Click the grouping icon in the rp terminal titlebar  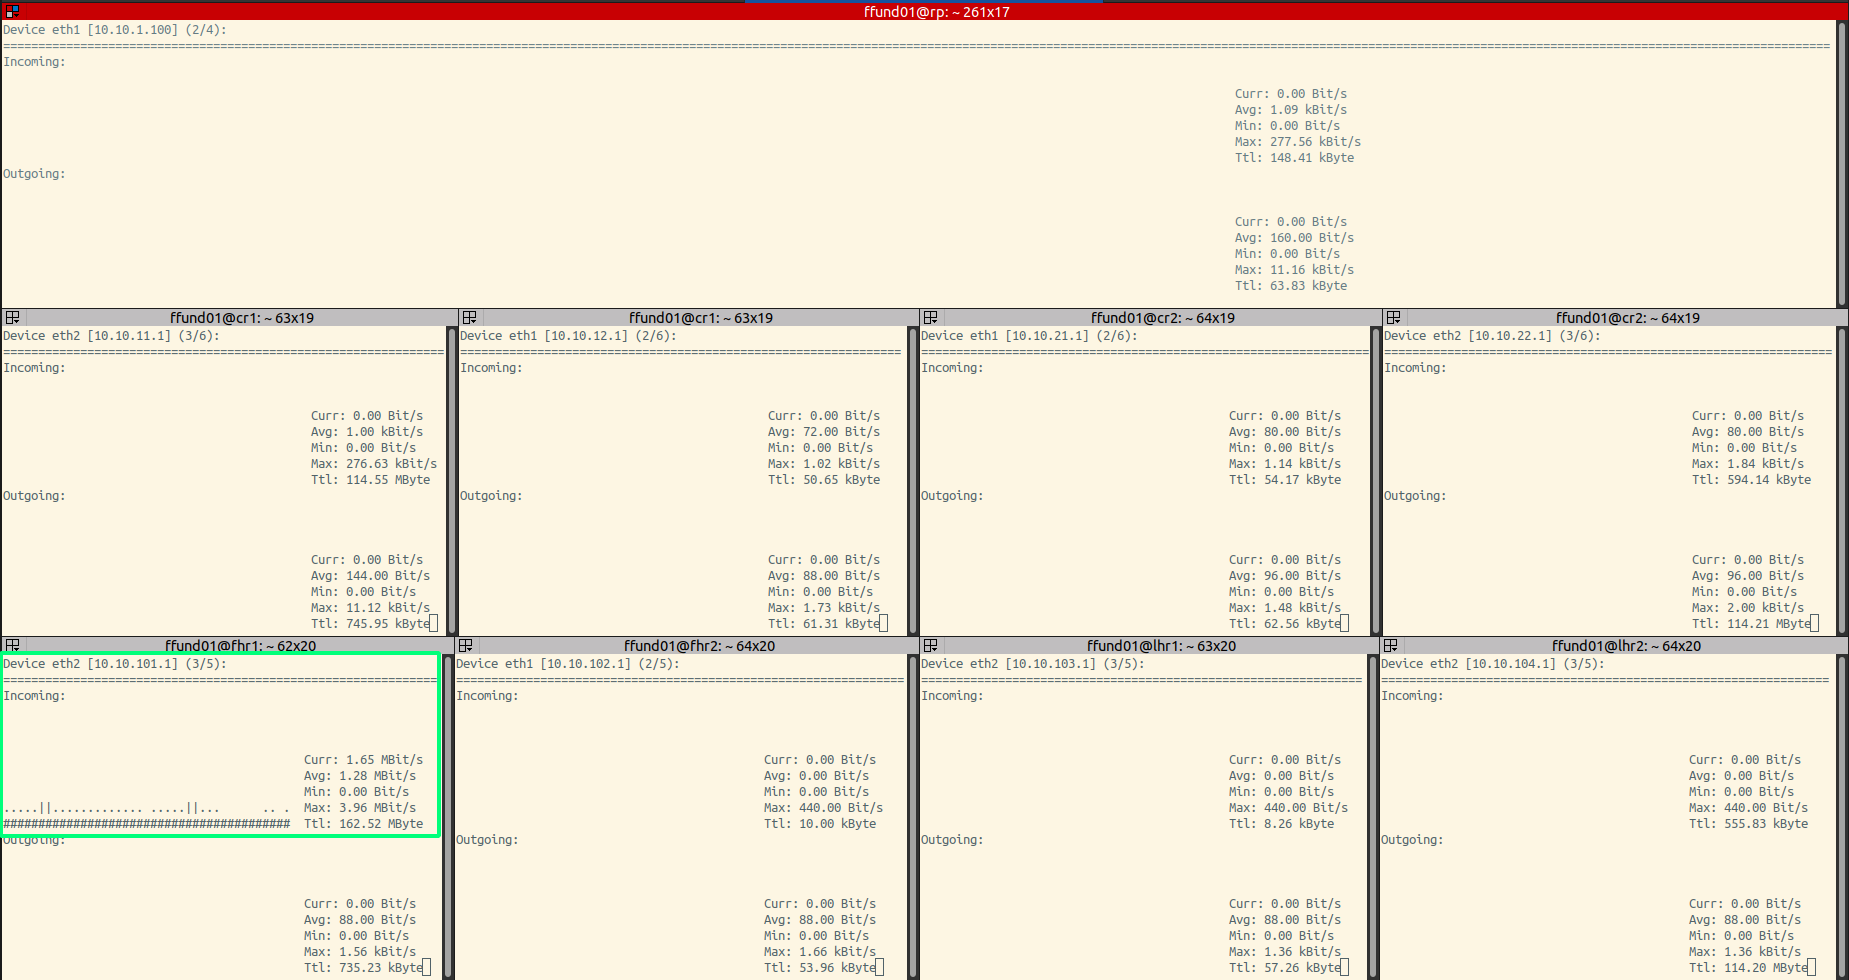click(x=12, y=12)
